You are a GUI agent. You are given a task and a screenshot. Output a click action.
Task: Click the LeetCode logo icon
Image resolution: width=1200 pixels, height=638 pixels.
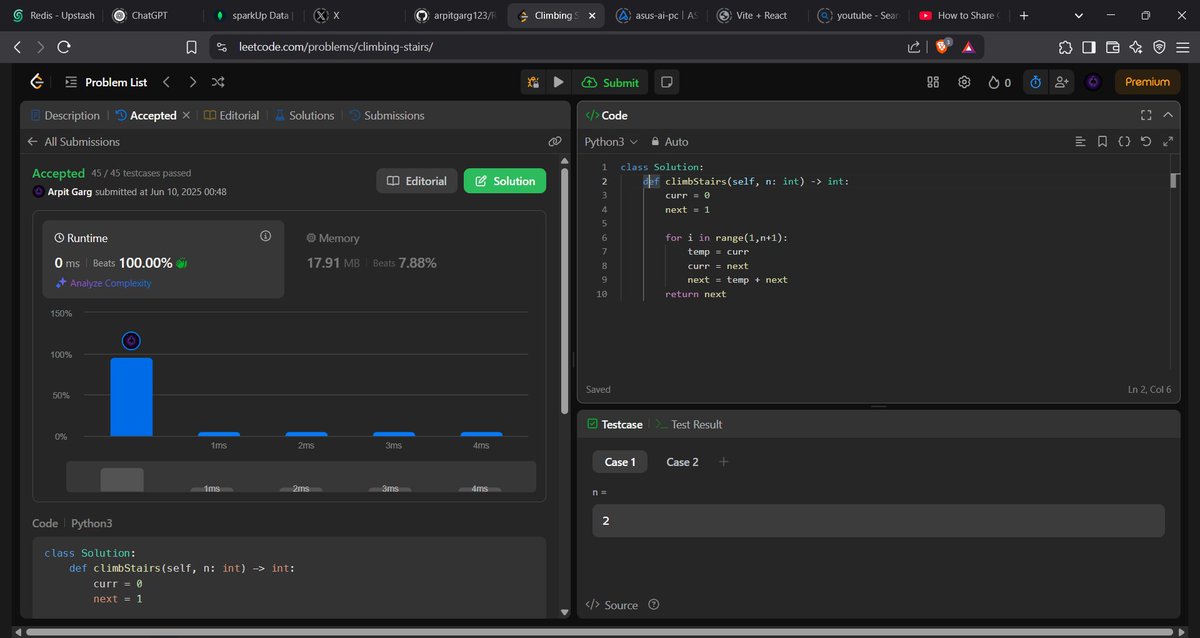(x=36, y=82)
